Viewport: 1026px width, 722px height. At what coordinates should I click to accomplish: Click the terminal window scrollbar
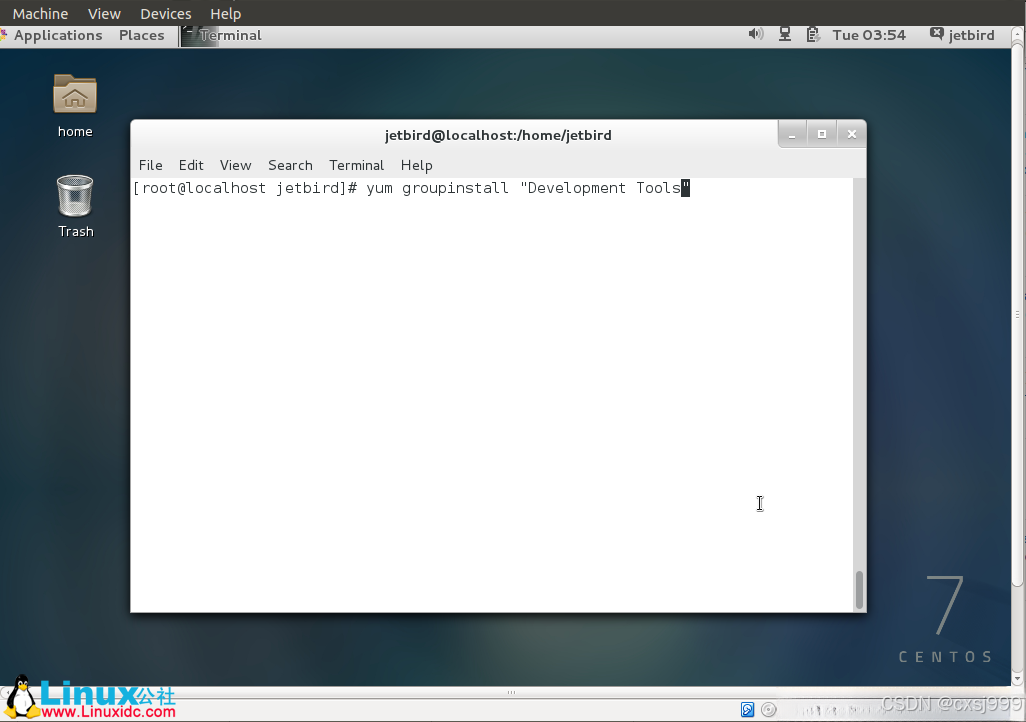pos(858,590)
